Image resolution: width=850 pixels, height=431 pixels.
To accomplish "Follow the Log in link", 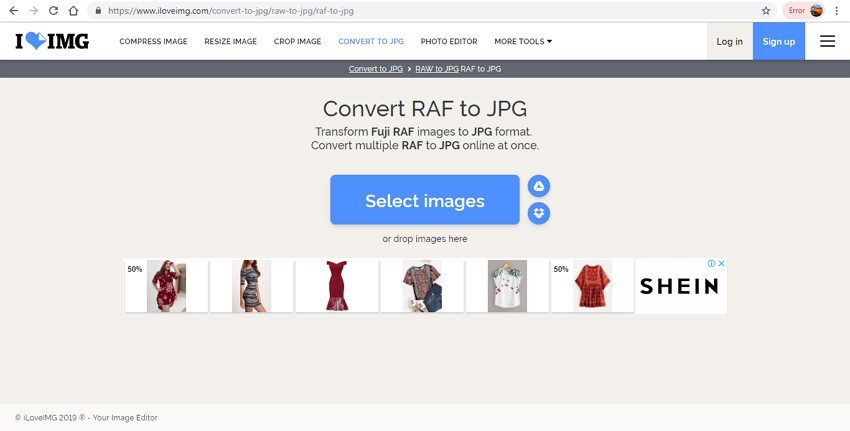I will point(729,42).
